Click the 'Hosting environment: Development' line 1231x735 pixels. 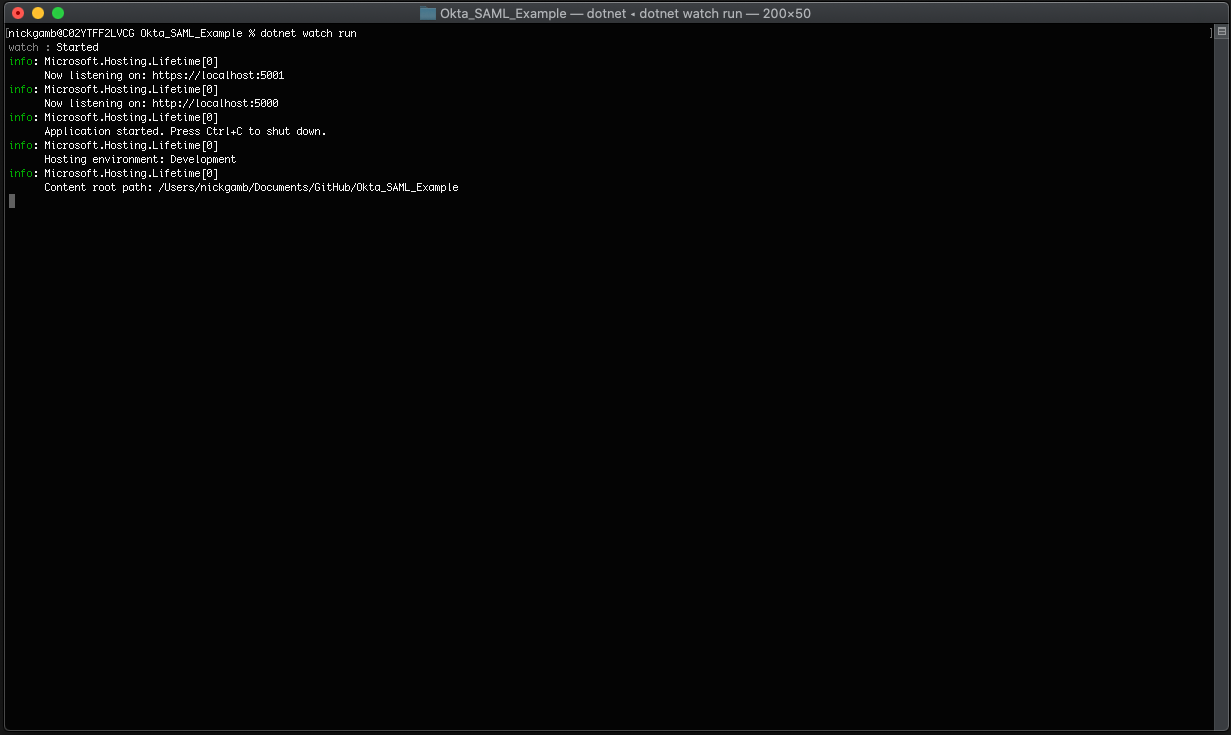pyautogui.click(x=140, y=159)
